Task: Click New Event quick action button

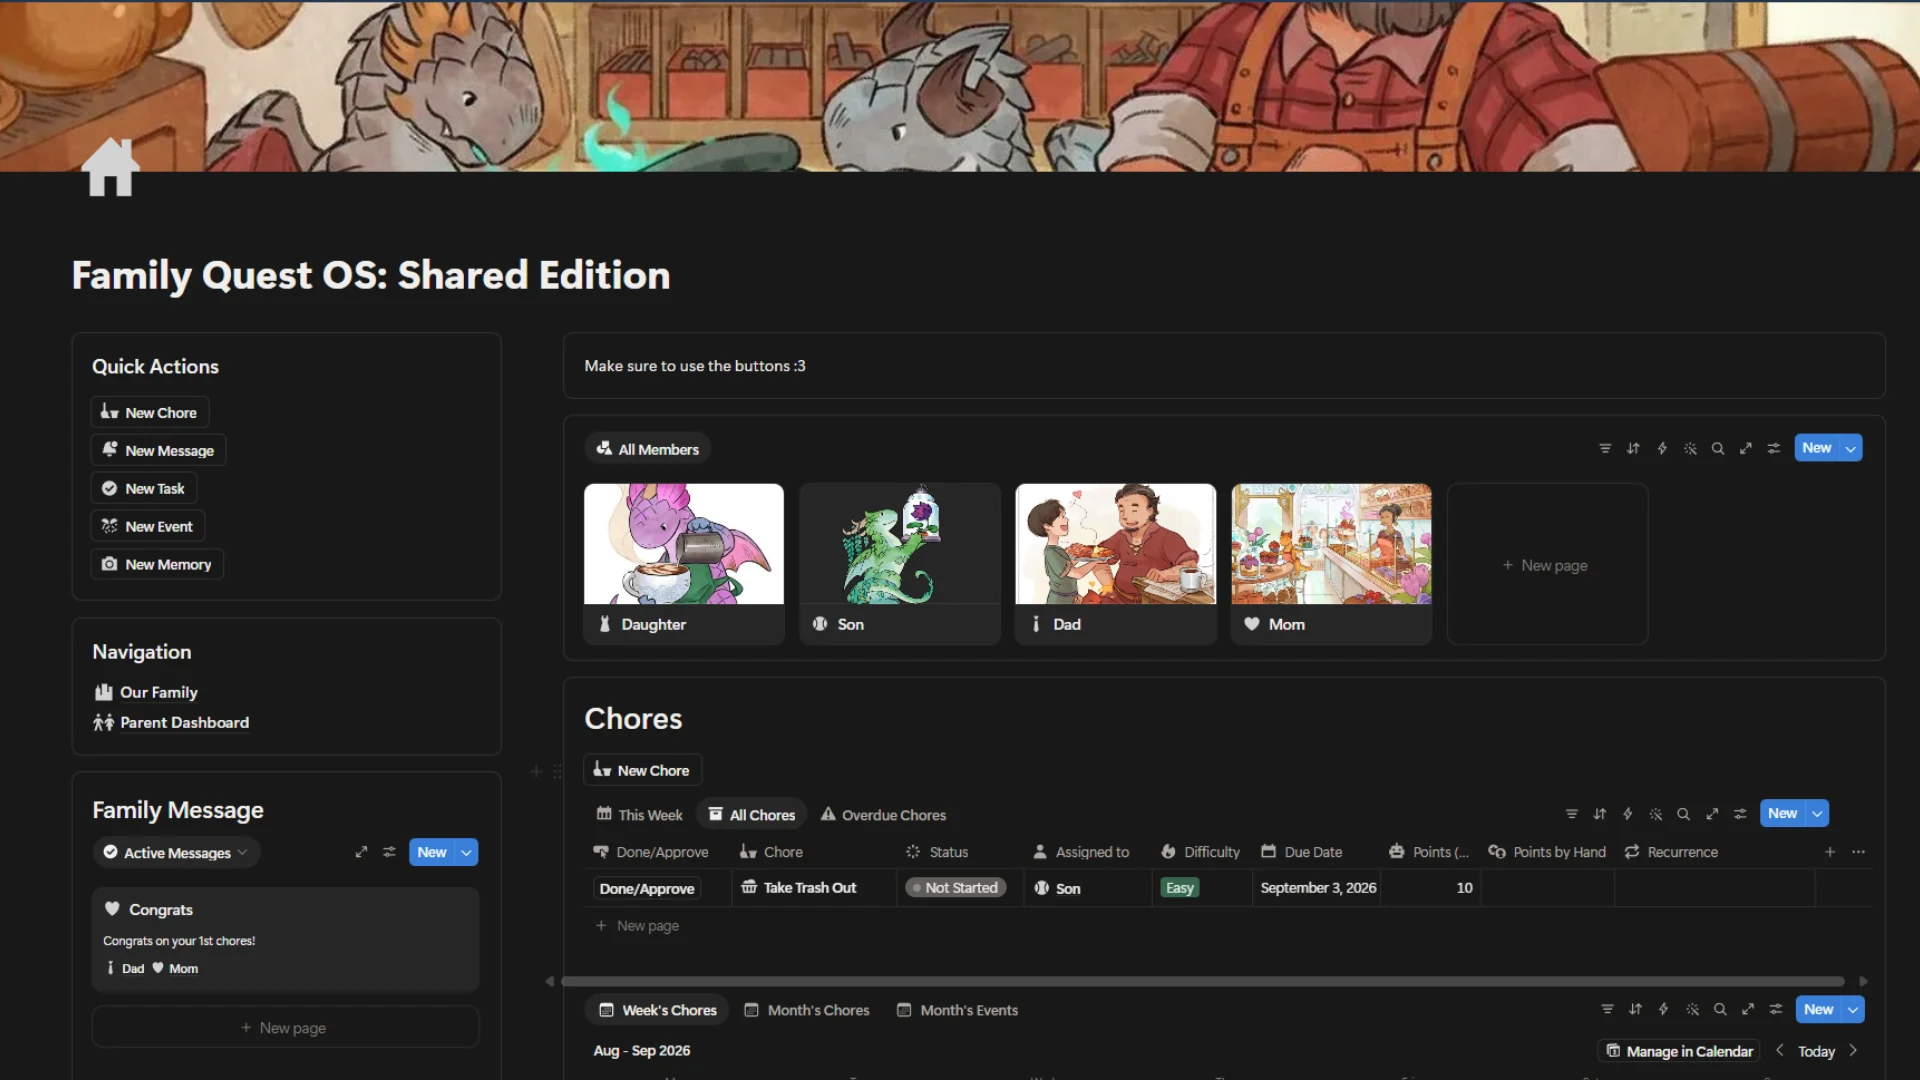Action: (x=147, y=527)
